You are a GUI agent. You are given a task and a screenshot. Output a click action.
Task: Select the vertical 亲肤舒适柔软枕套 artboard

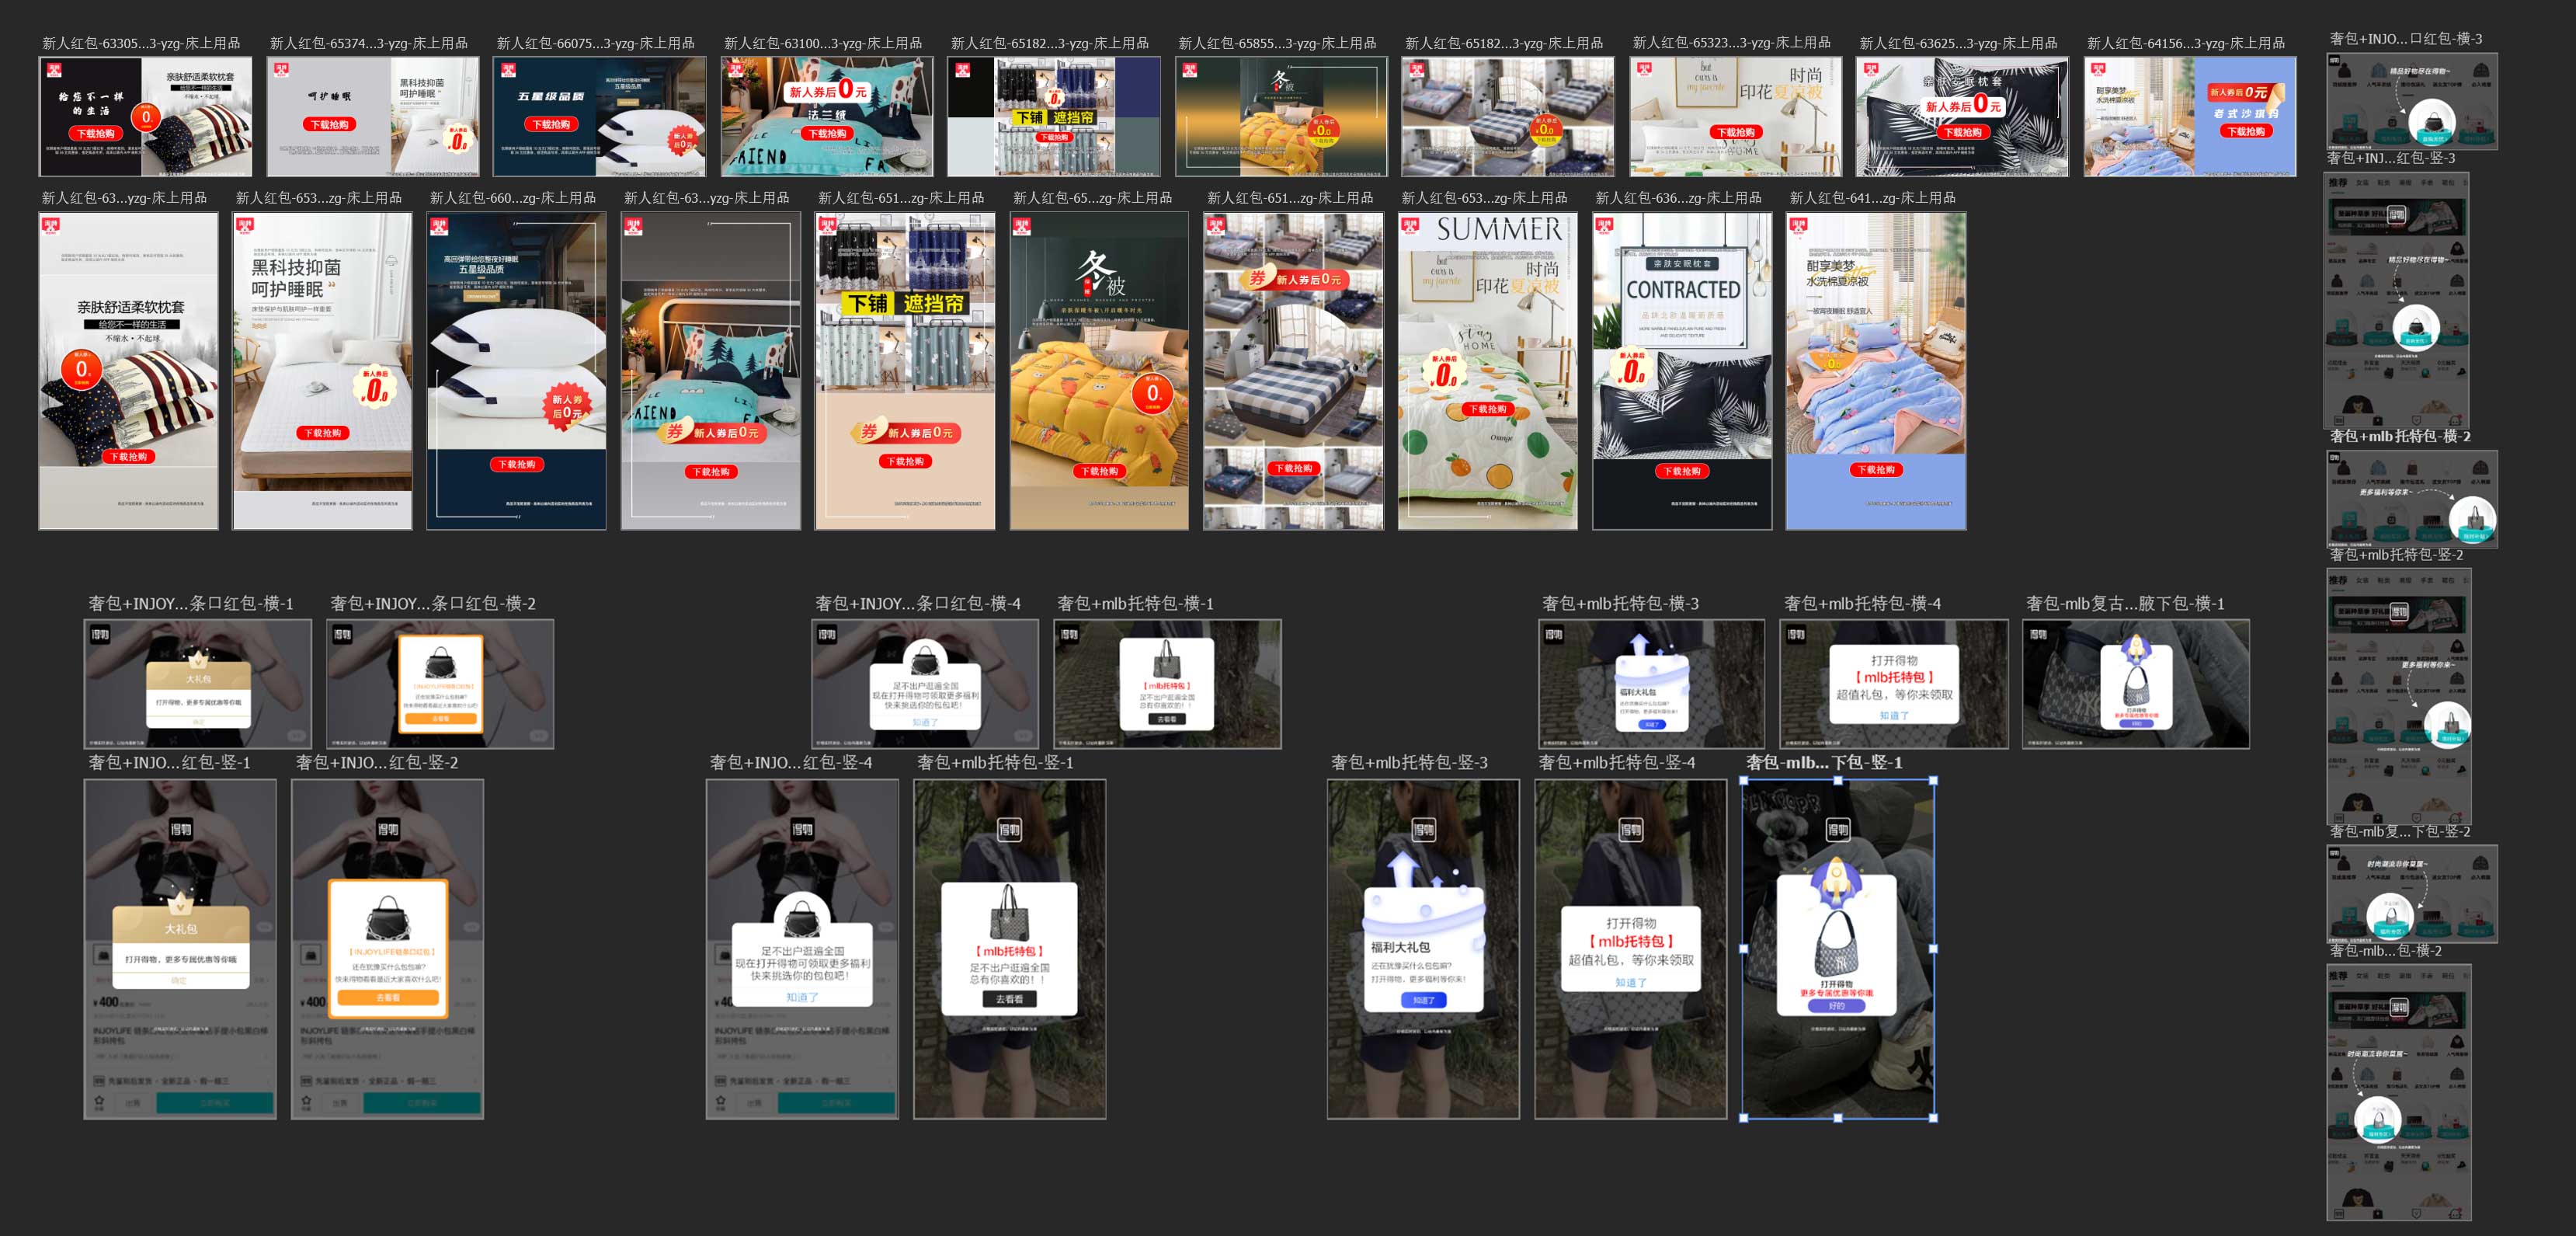[128, 370]
